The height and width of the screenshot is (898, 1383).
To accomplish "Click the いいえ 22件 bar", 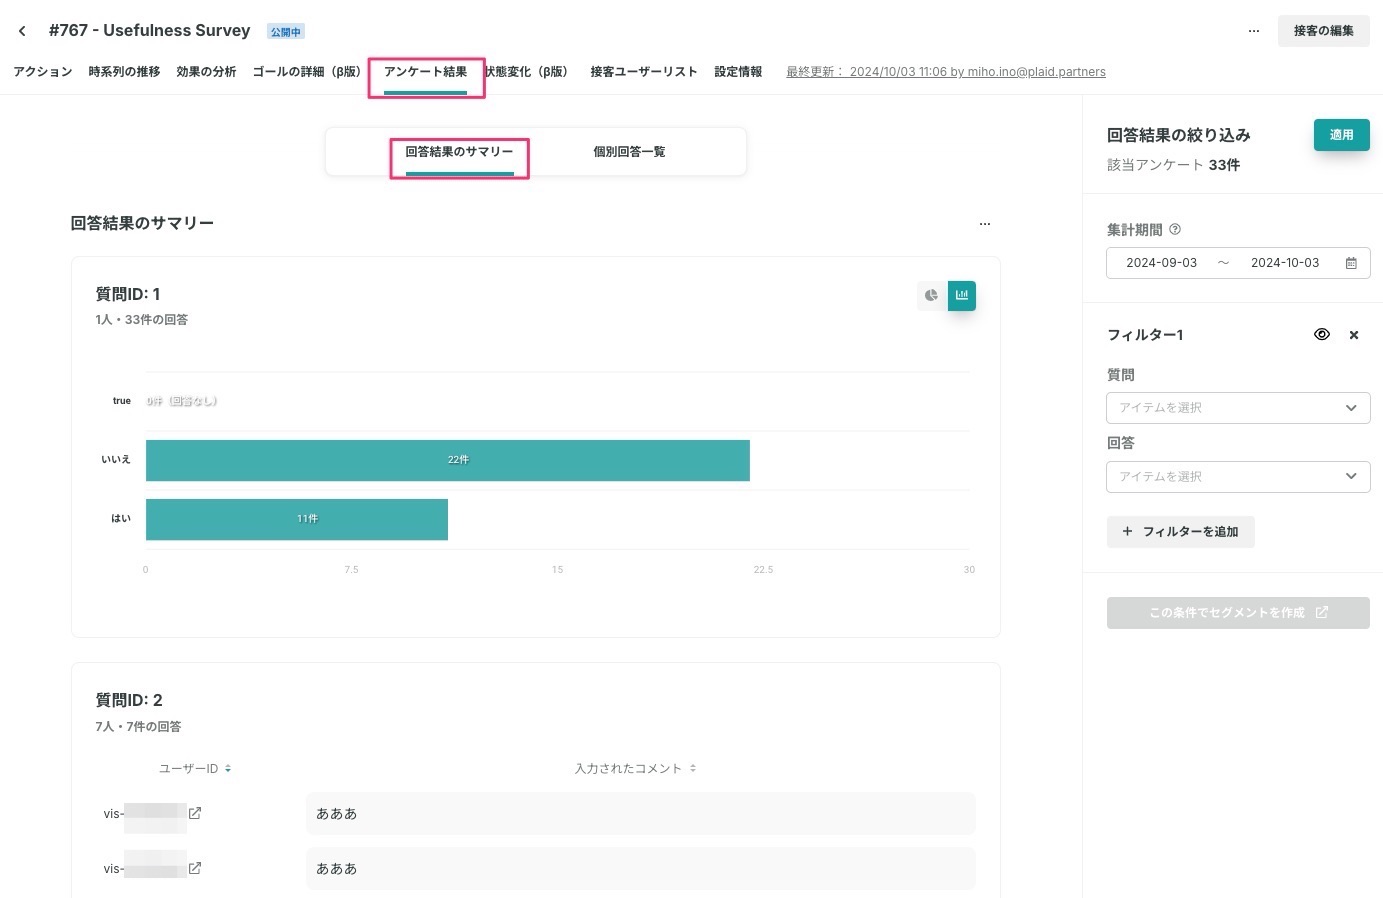I will (448, 460).
